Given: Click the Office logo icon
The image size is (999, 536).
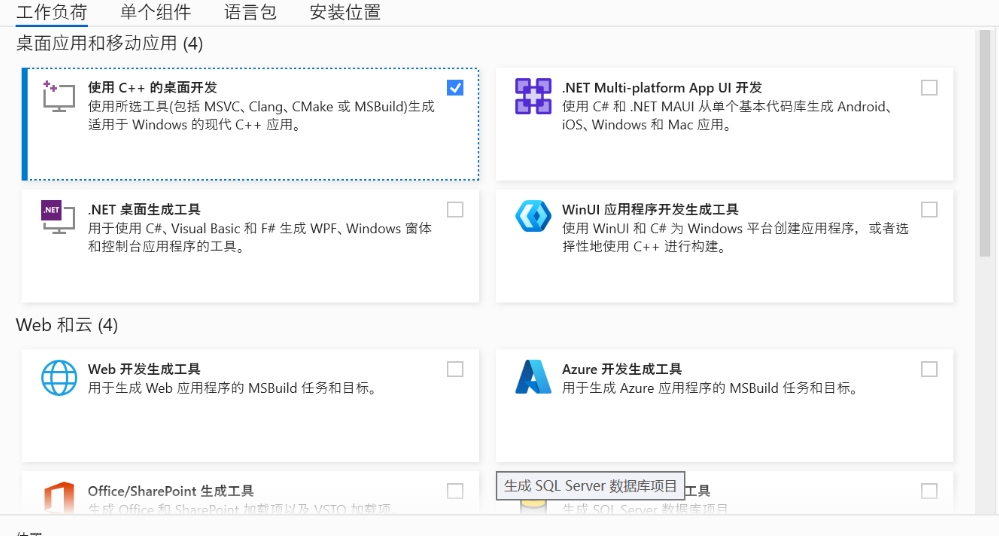Looking at the screenshot, I should [x=59, y=498].
